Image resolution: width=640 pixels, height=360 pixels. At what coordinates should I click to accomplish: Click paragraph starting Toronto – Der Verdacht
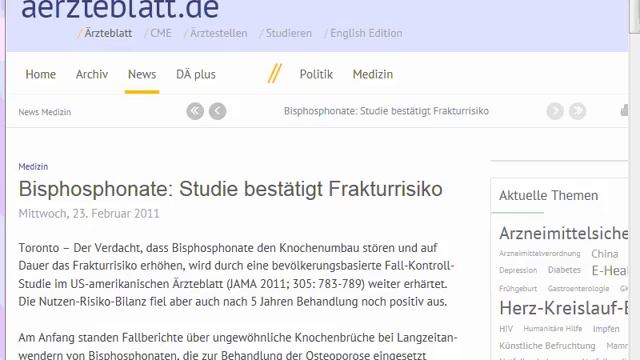236,275
